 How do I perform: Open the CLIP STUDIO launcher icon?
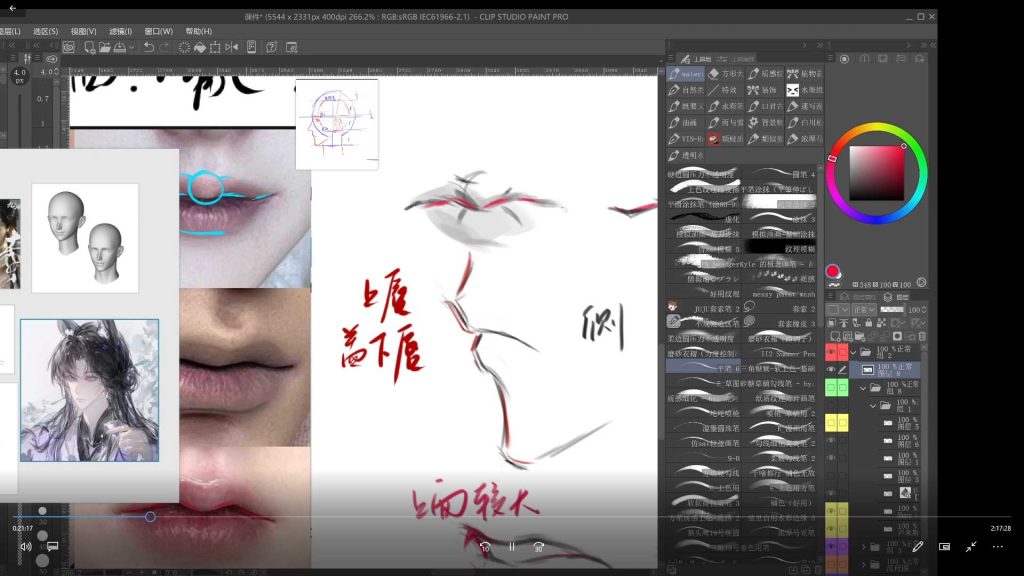point(69,47)
